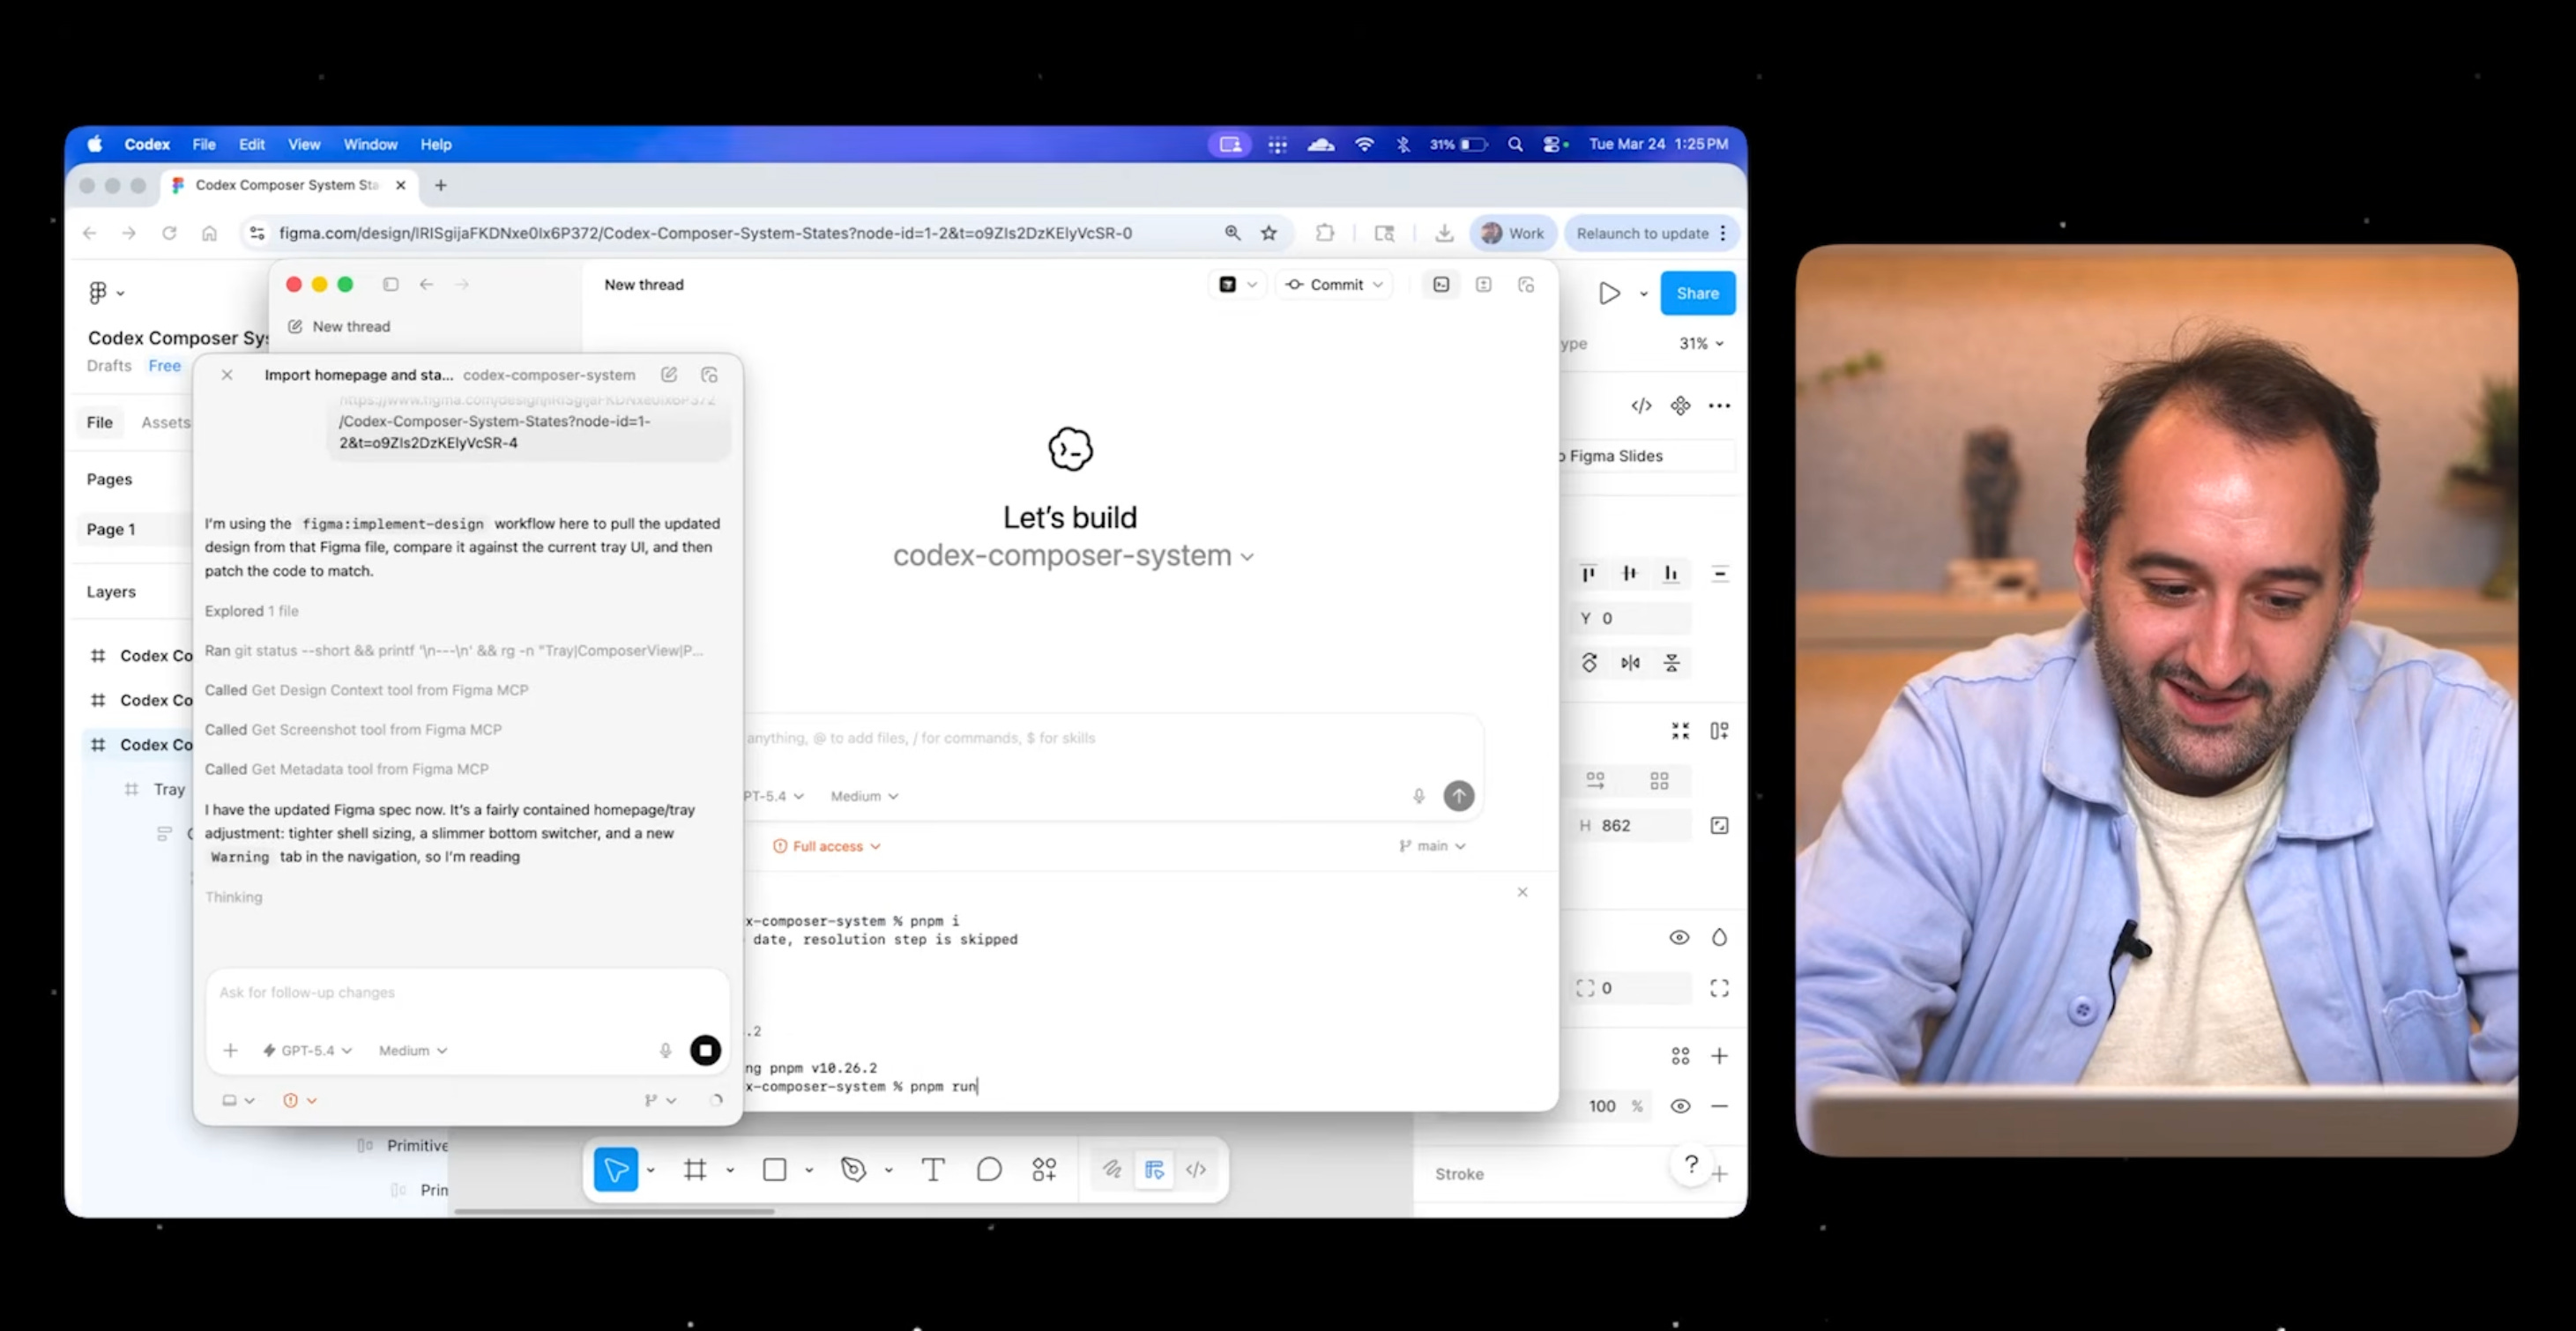Image resolution: width=2576 pixels, height=1331 pixels.
Task: Switch to the Assets tab
Action: pyautogui.click(x=165, y=422)
